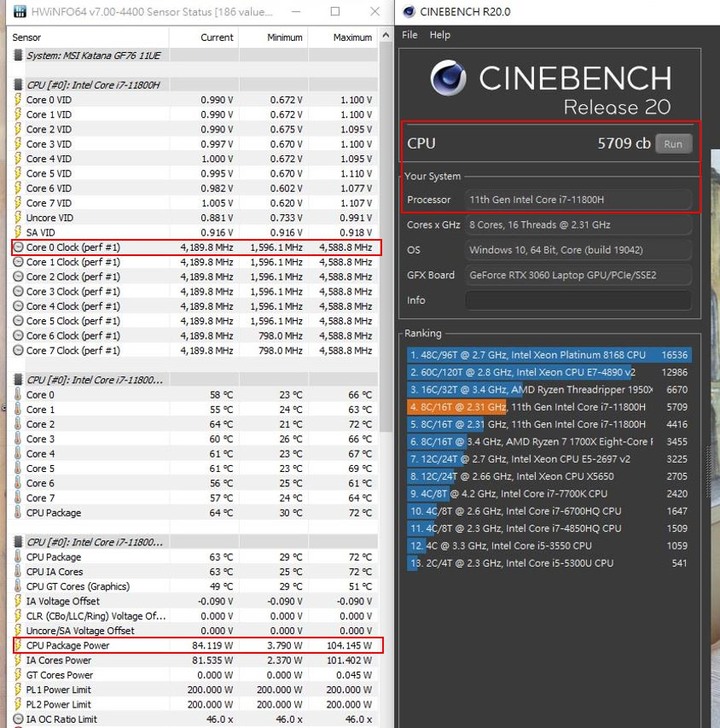Open the File menu in Cinebench

409,35
